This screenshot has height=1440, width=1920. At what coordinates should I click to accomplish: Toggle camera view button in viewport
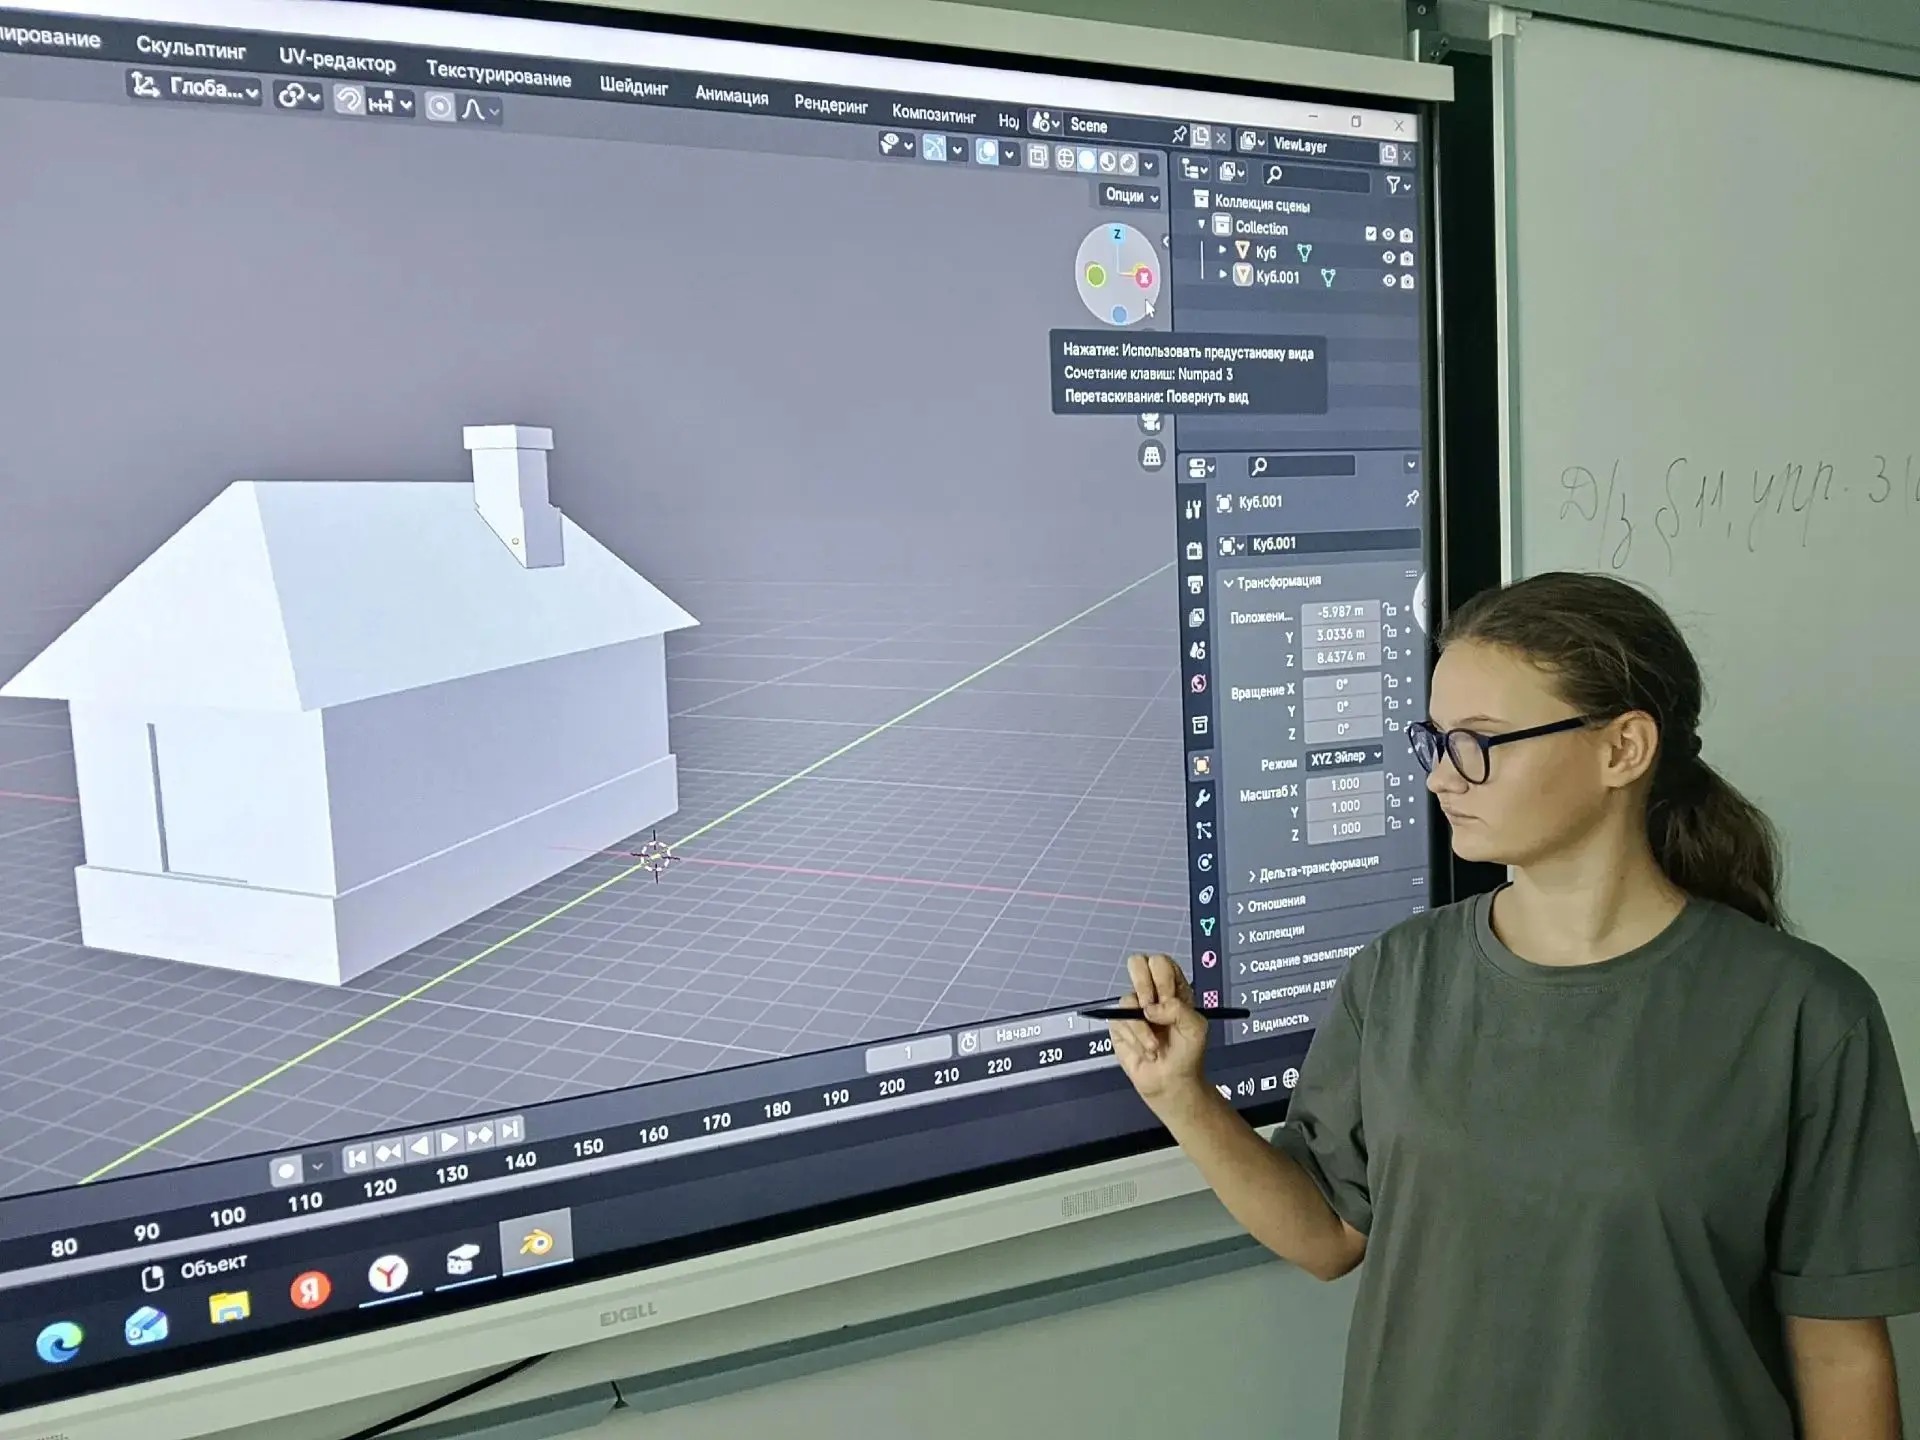1152,423
